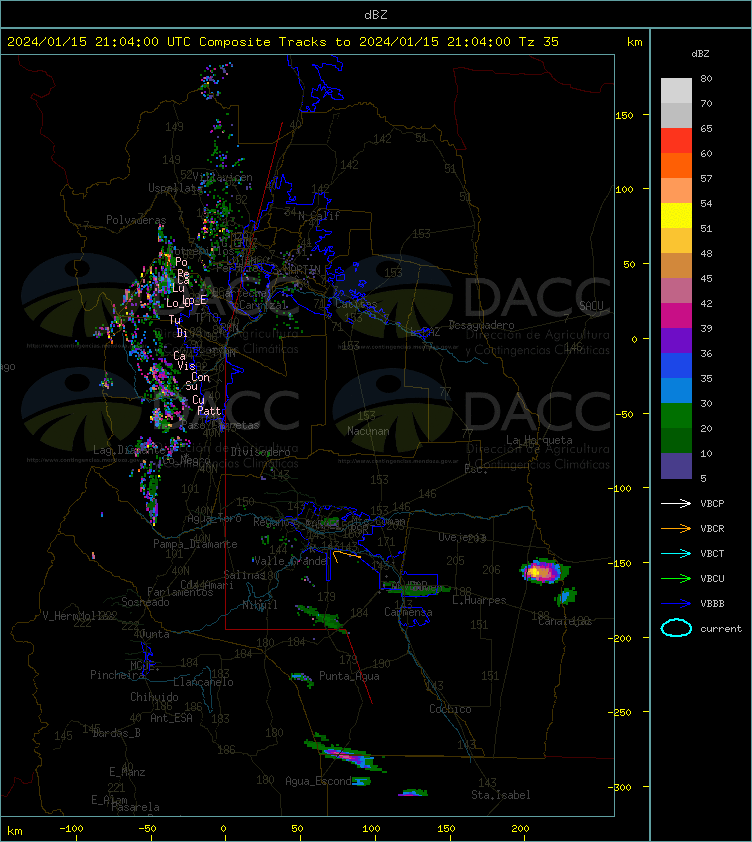
Task: Click the orange storm track near Valle_Grande
Action: [x=346, y=555]
